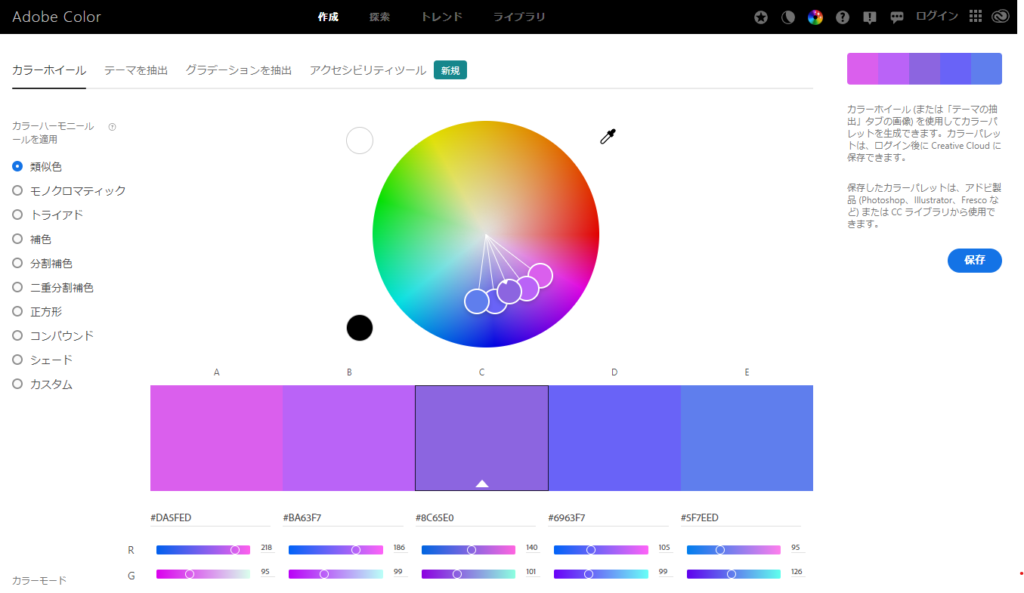Select the カスタム radio option

(x=17, y=384)
